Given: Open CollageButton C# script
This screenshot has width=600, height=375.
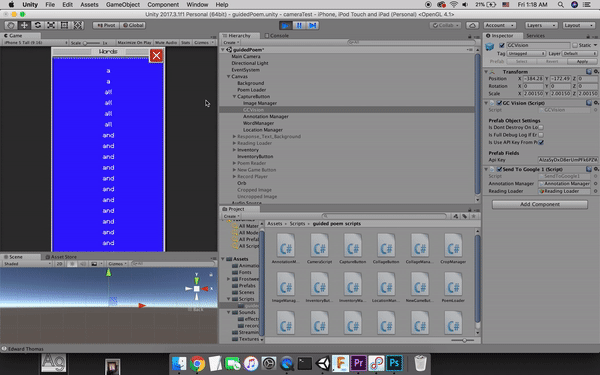Looking at the screenshot, I should pyautogui.click(x=386, y=248).
